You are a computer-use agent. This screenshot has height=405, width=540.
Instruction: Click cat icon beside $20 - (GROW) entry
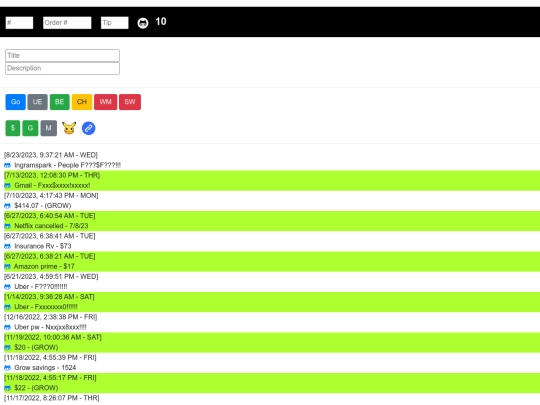[7, 347]
